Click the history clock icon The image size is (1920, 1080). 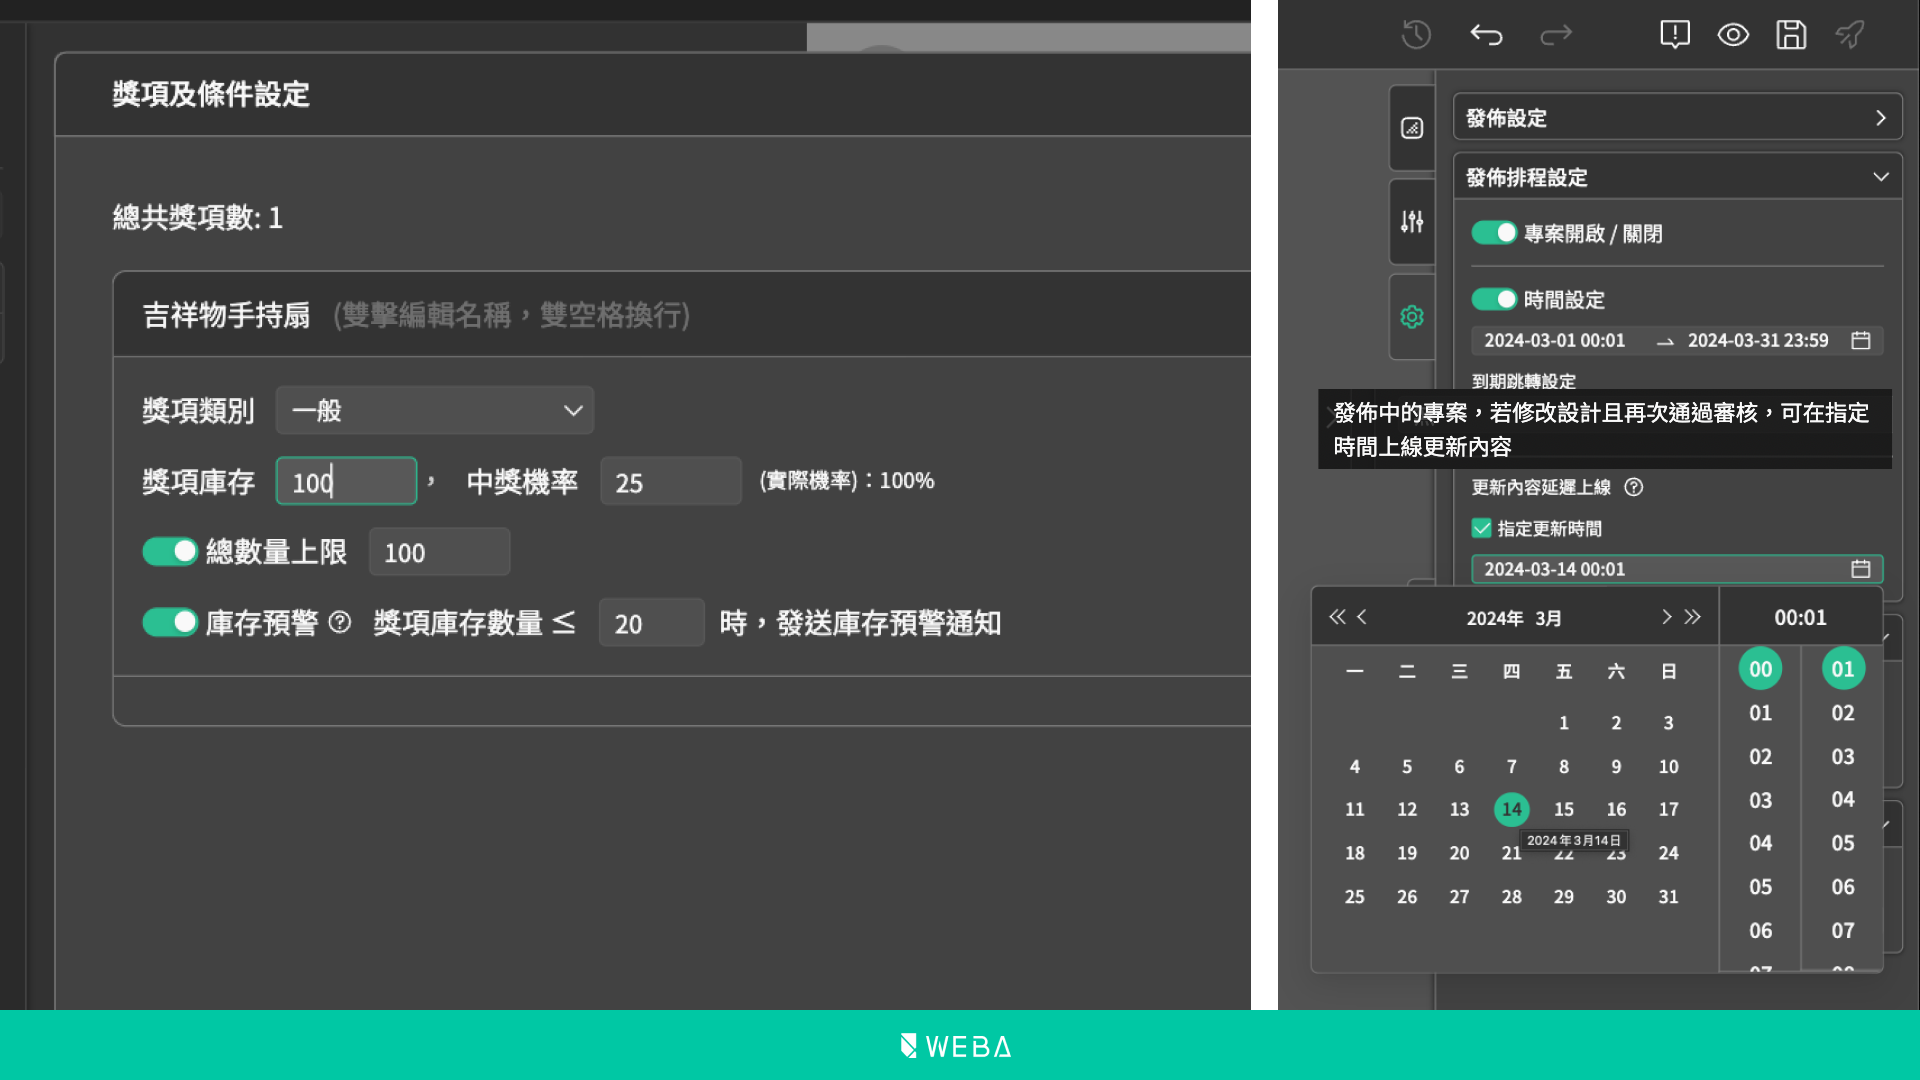pos(1416,35)
